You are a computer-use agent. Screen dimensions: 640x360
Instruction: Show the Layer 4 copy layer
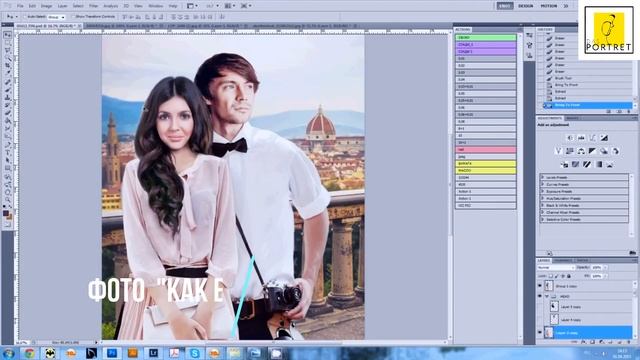click(x=540, y=320)
